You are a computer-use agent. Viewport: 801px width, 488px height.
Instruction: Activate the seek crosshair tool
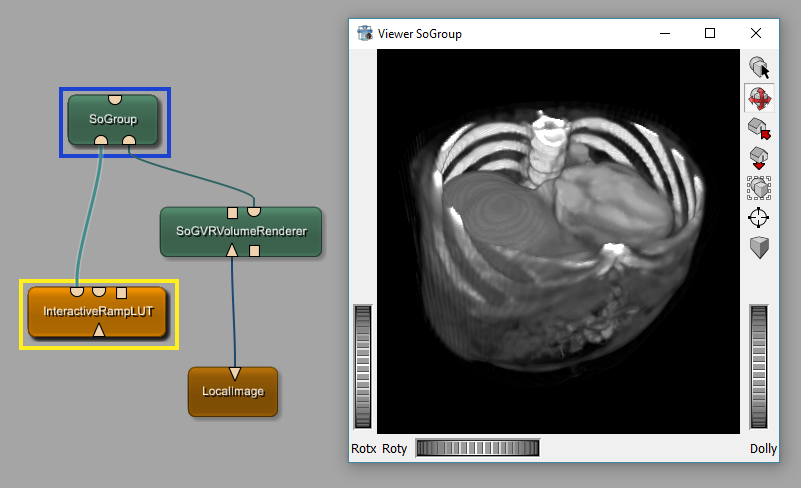759,217
